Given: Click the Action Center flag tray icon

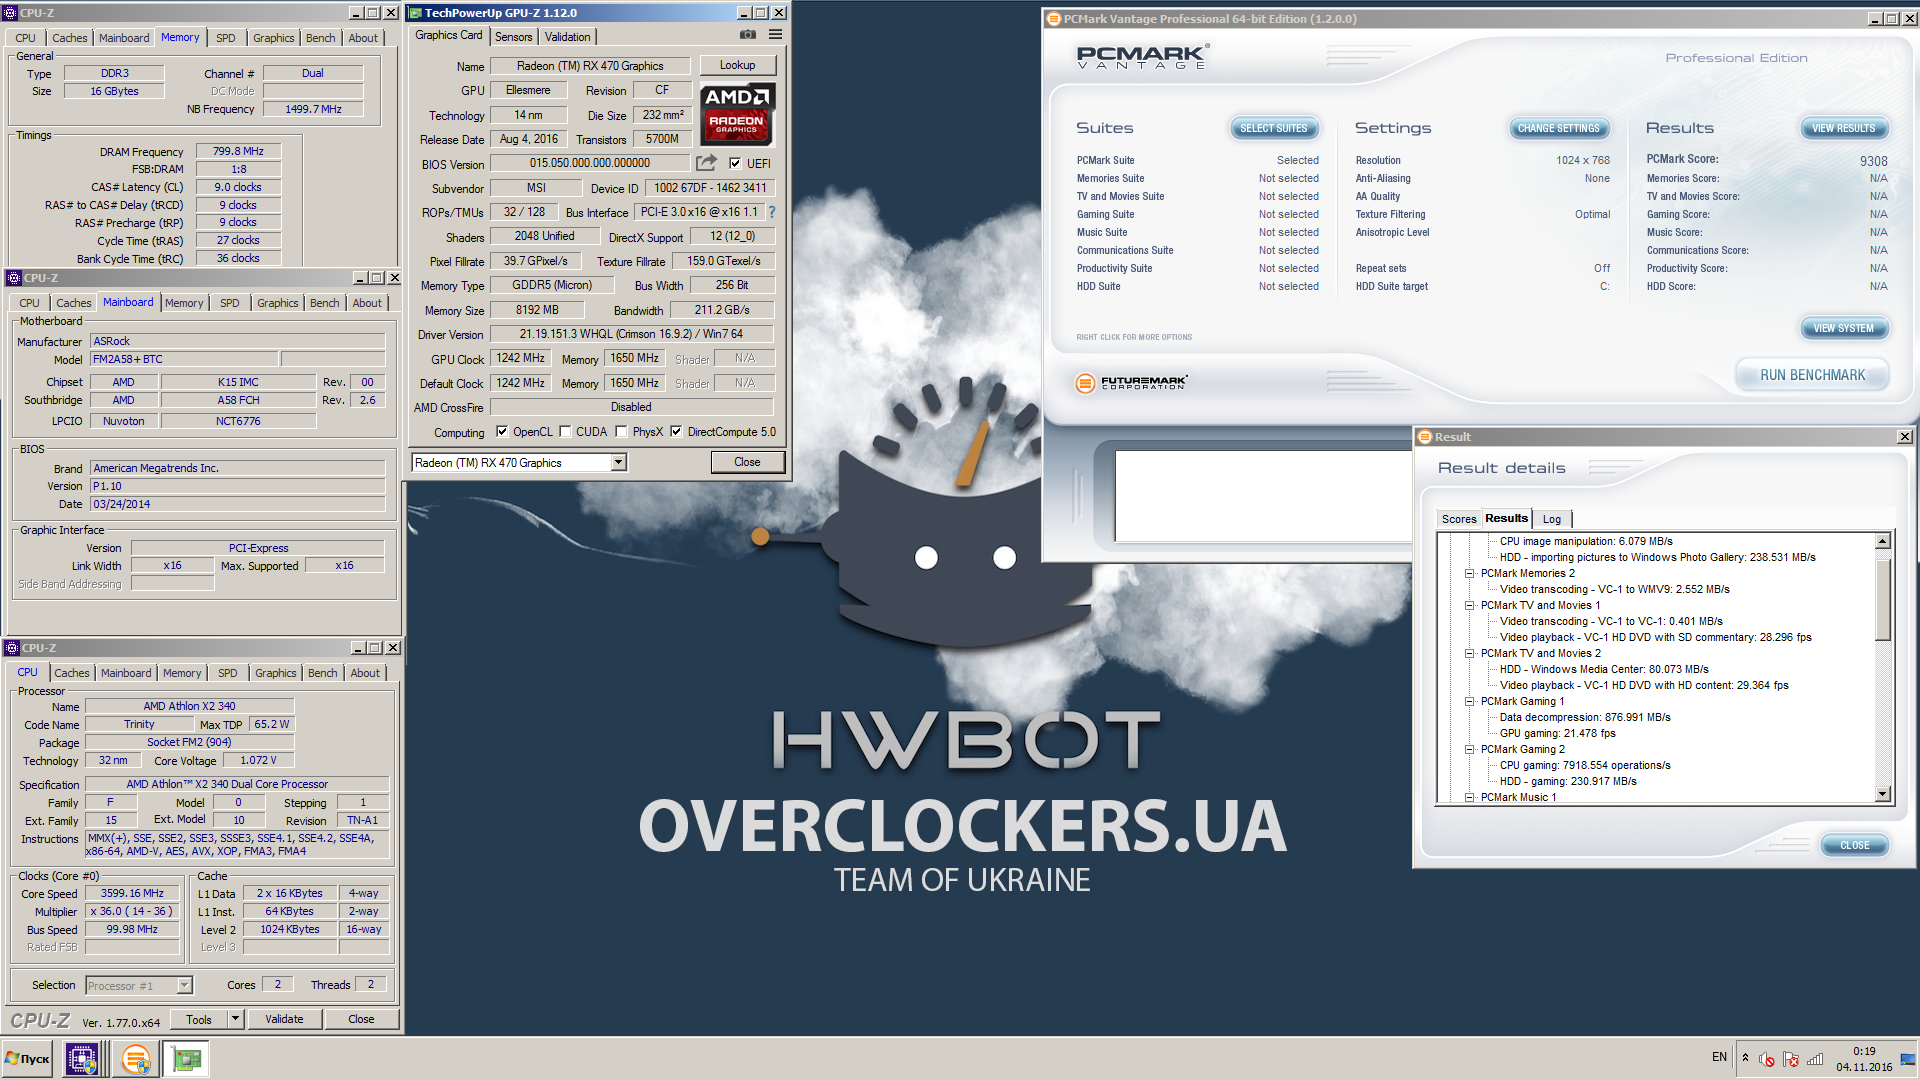Looking at the screenshot, I should click(x=1791, y=1058).
